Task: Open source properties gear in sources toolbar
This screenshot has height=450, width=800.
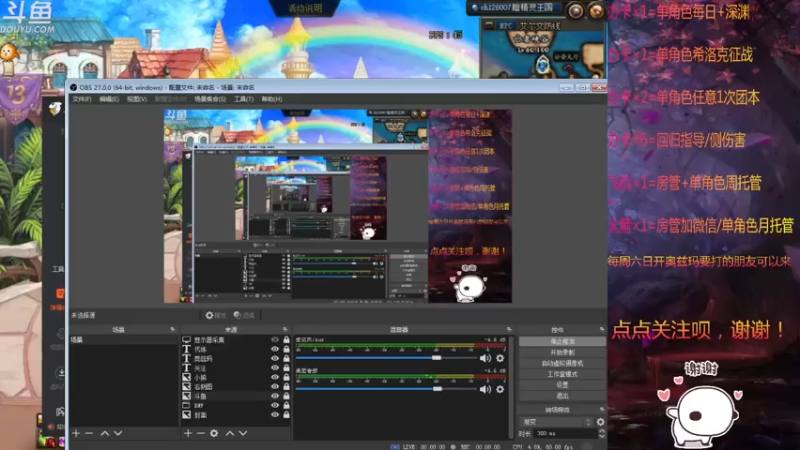Action: [214, 433]
